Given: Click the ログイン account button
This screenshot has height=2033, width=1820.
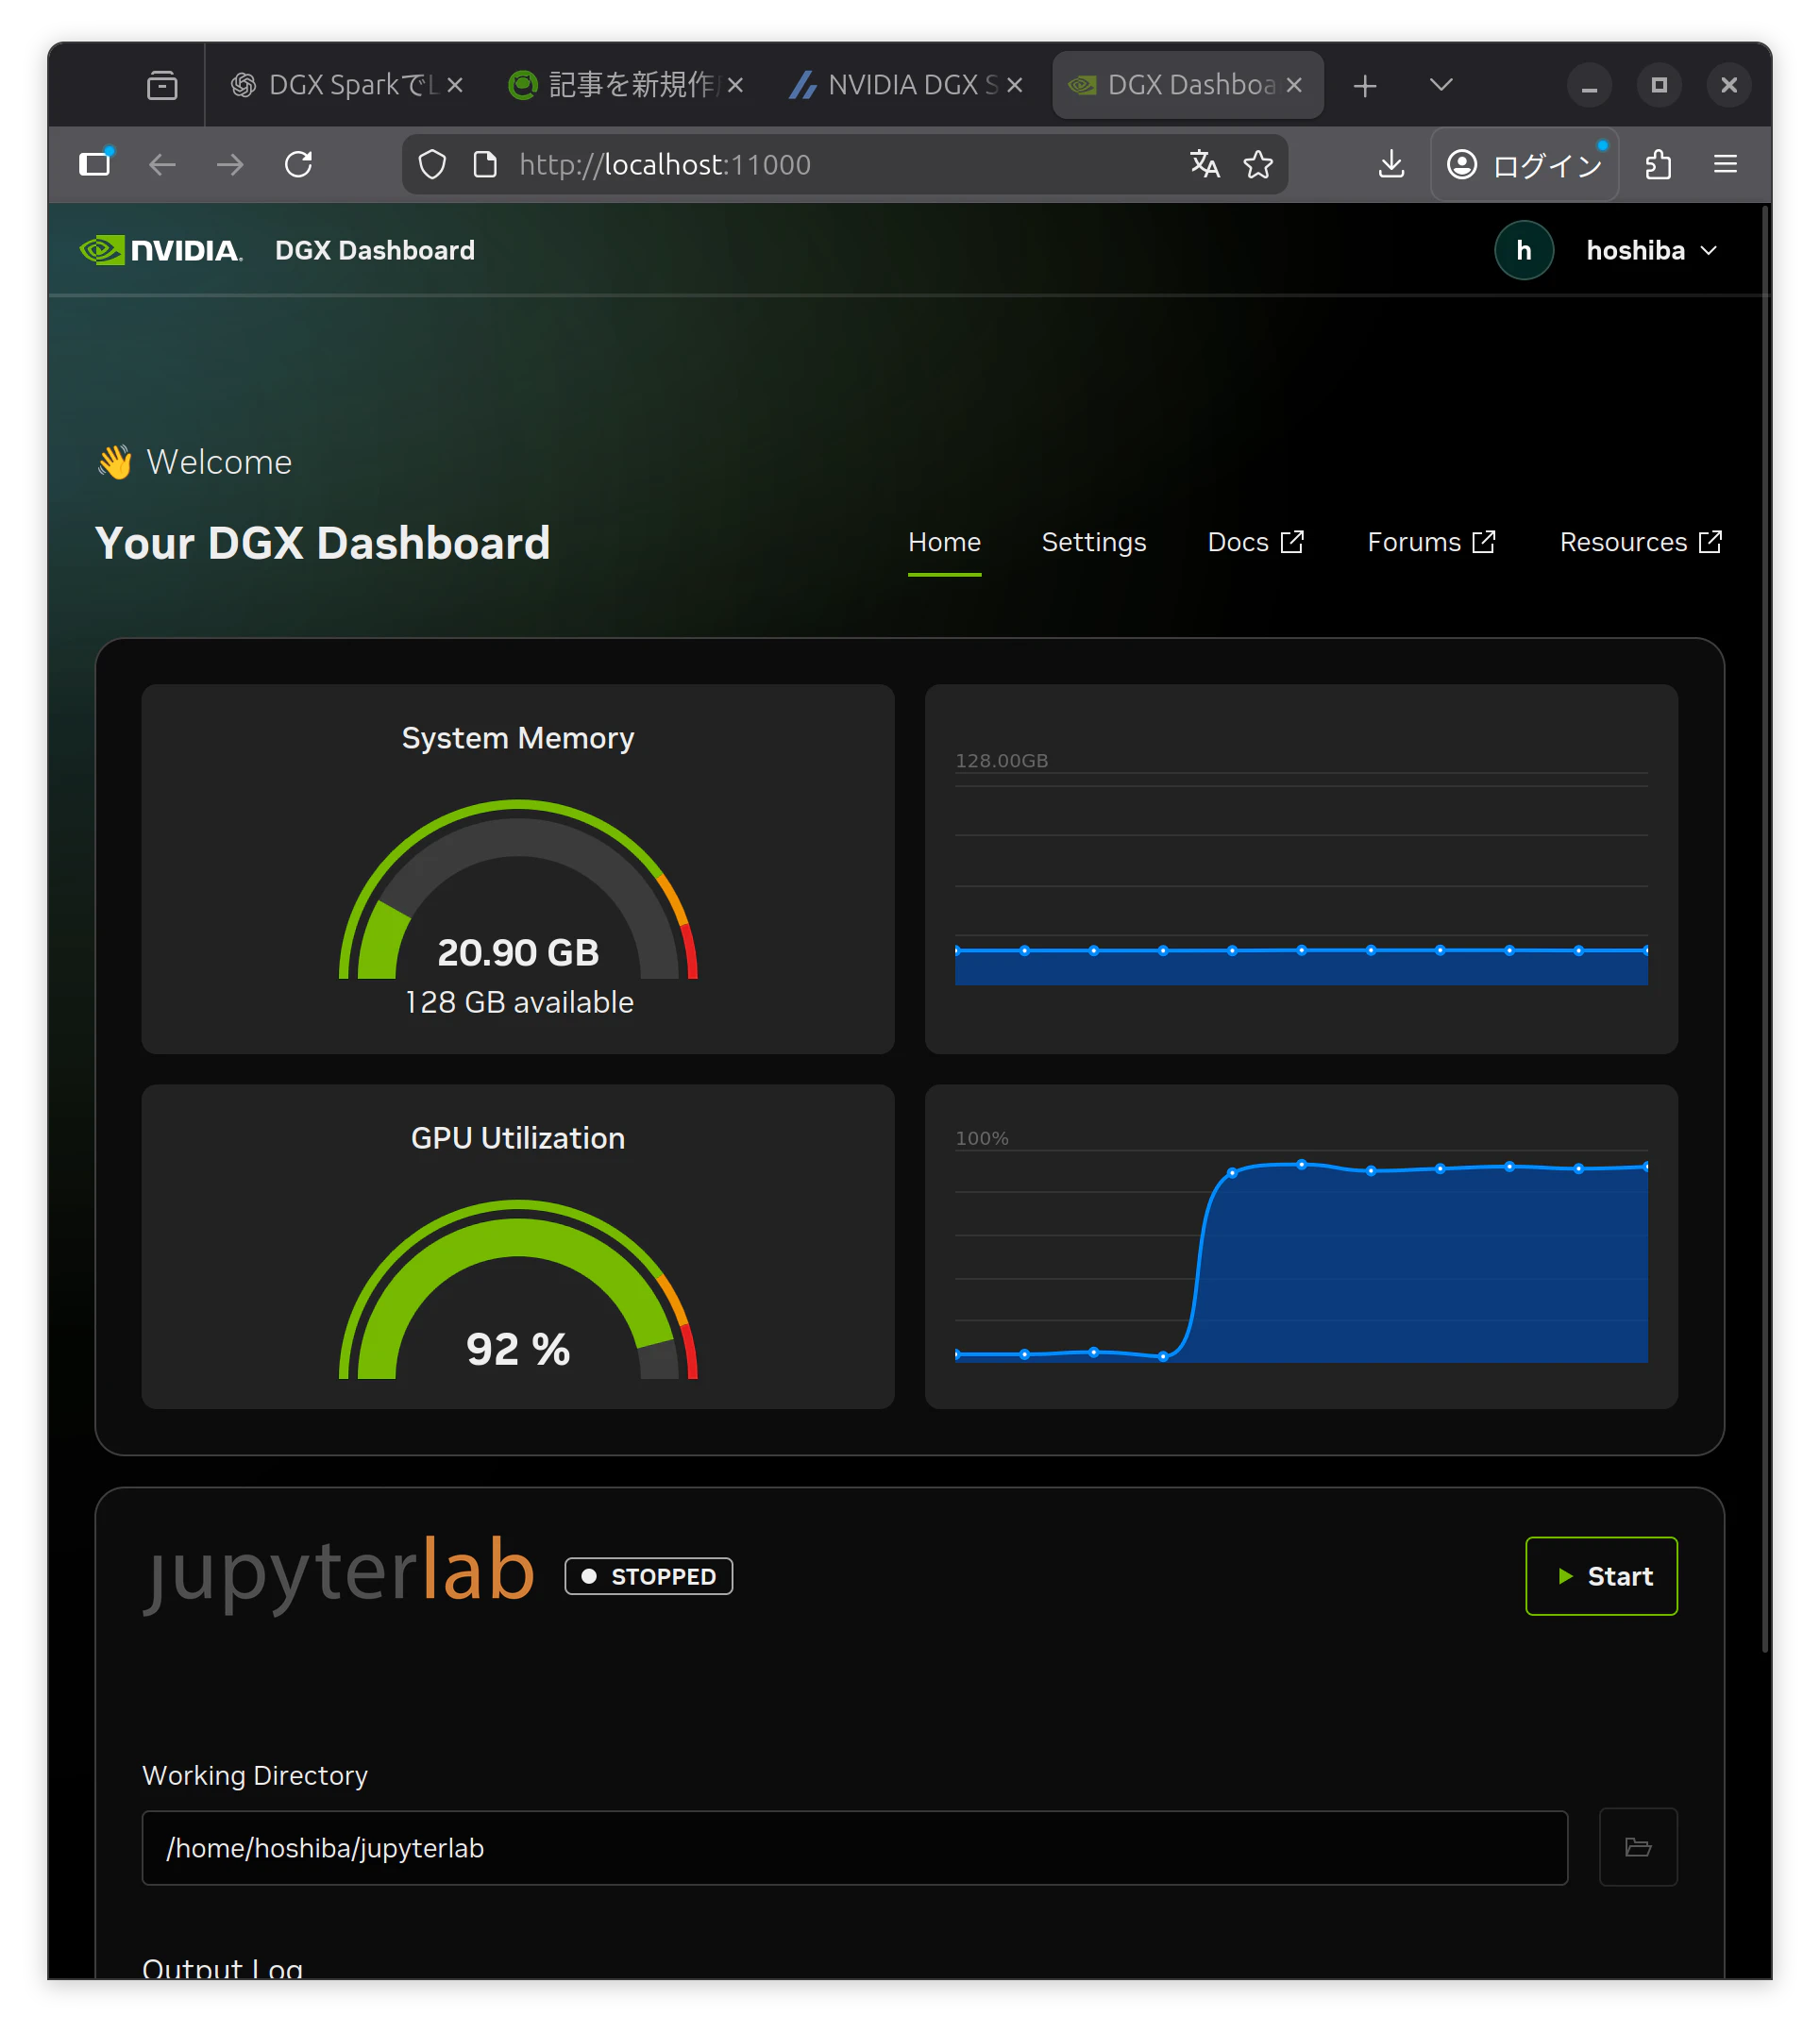Looking at the screenshot, I should tap(1524, 164).
